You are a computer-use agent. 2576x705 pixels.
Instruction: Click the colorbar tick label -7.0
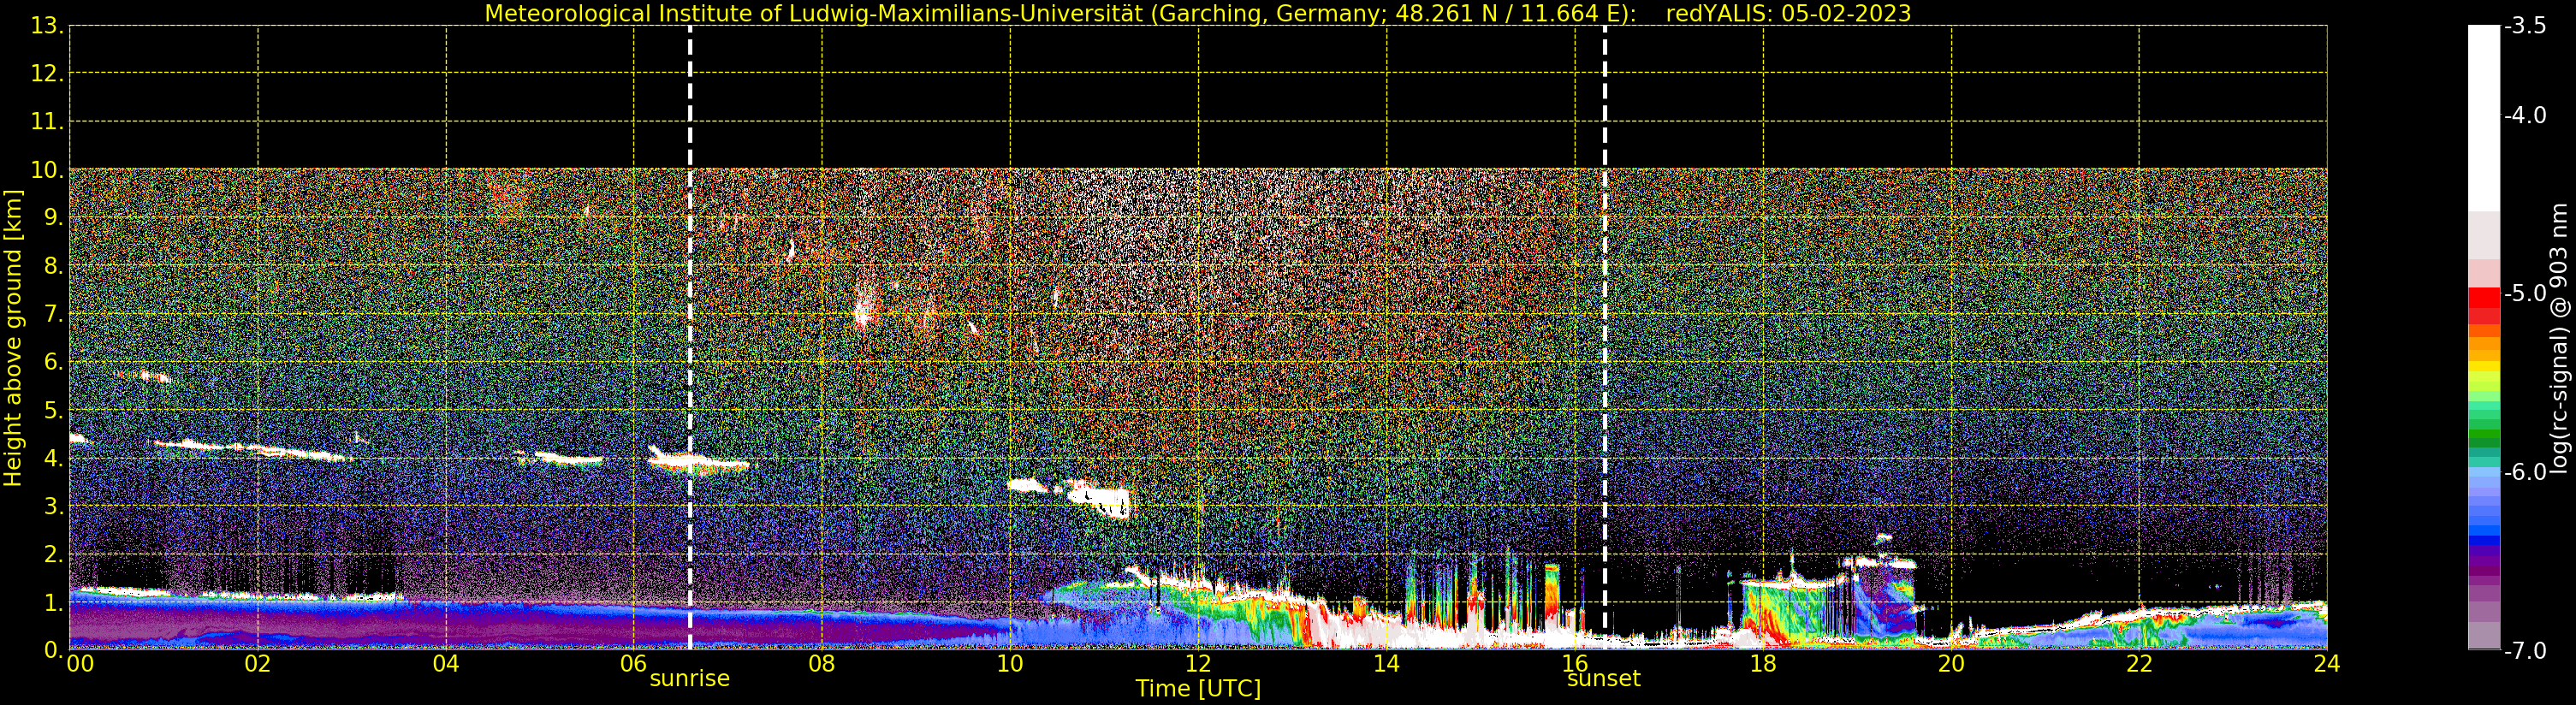2526,651
